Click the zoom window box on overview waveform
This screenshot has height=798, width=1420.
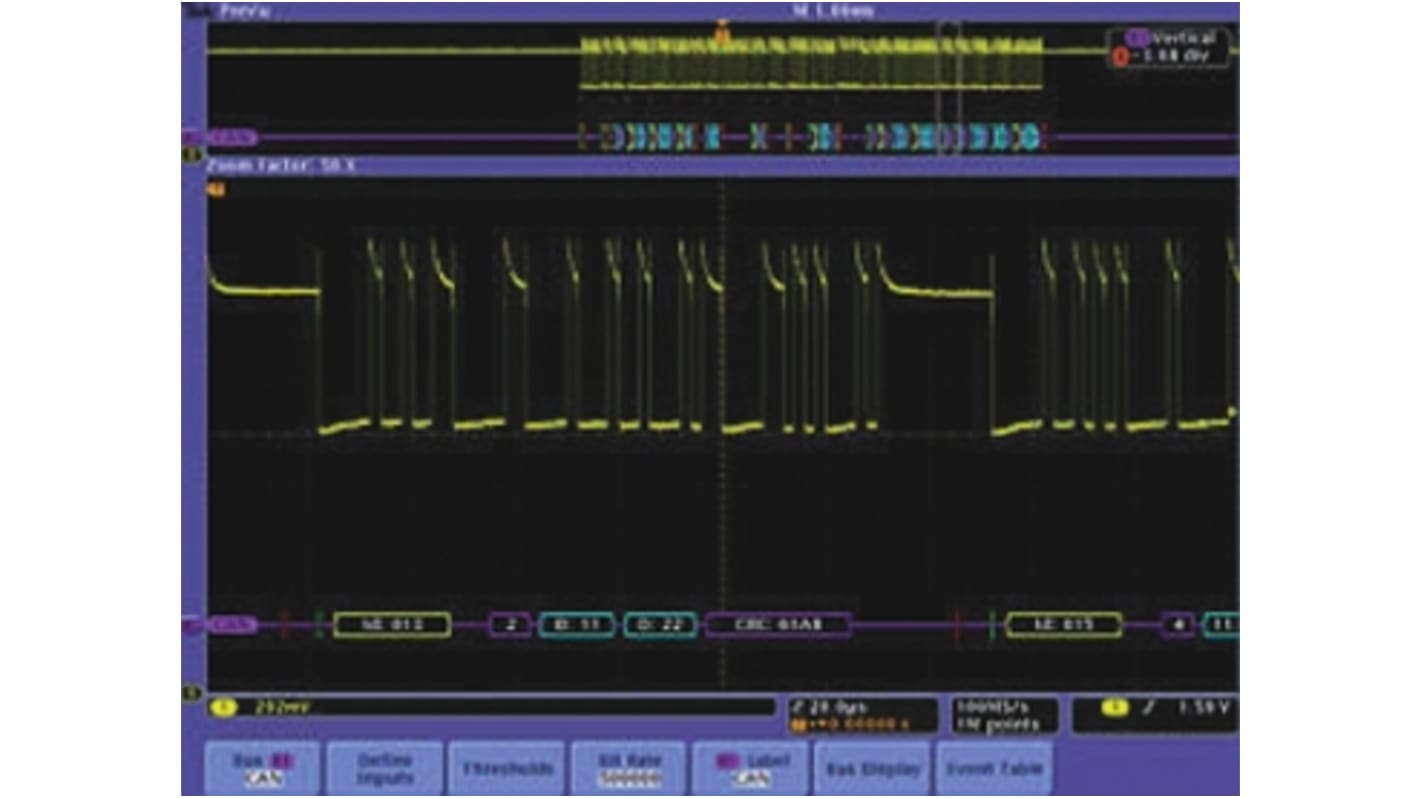tap(951, 87)
